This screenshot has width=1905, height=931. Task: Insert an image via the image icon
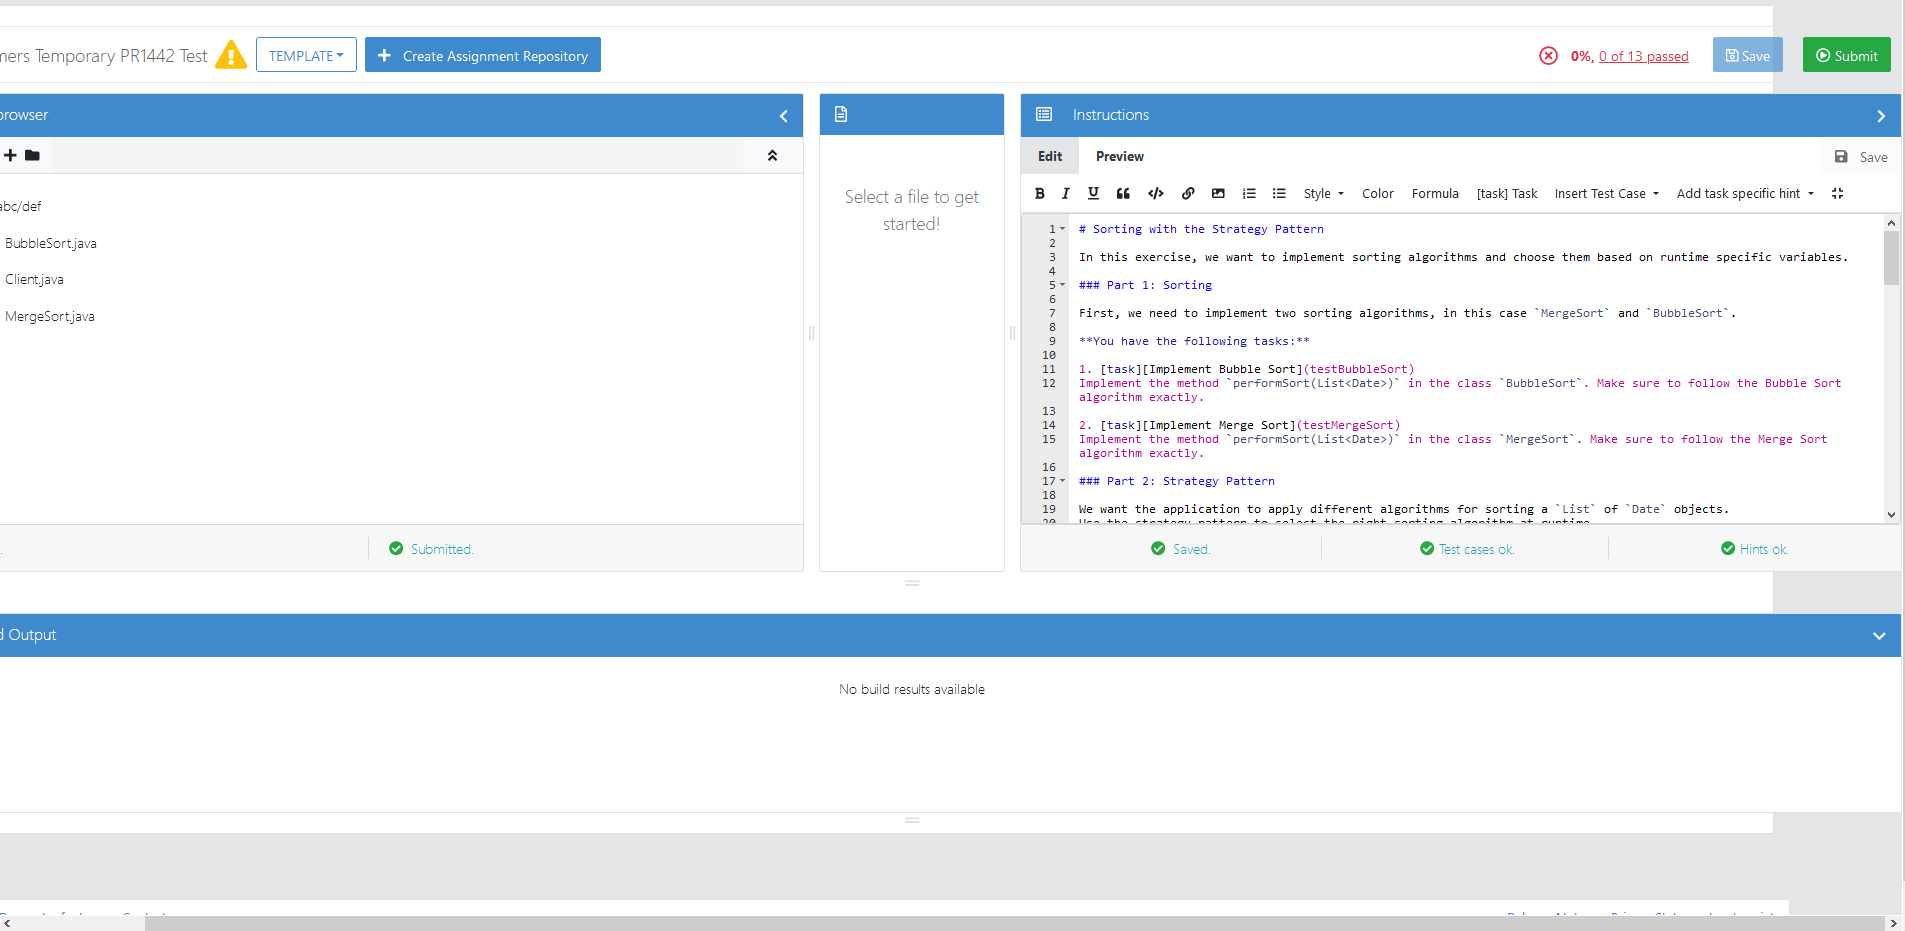click(1218, 194)
